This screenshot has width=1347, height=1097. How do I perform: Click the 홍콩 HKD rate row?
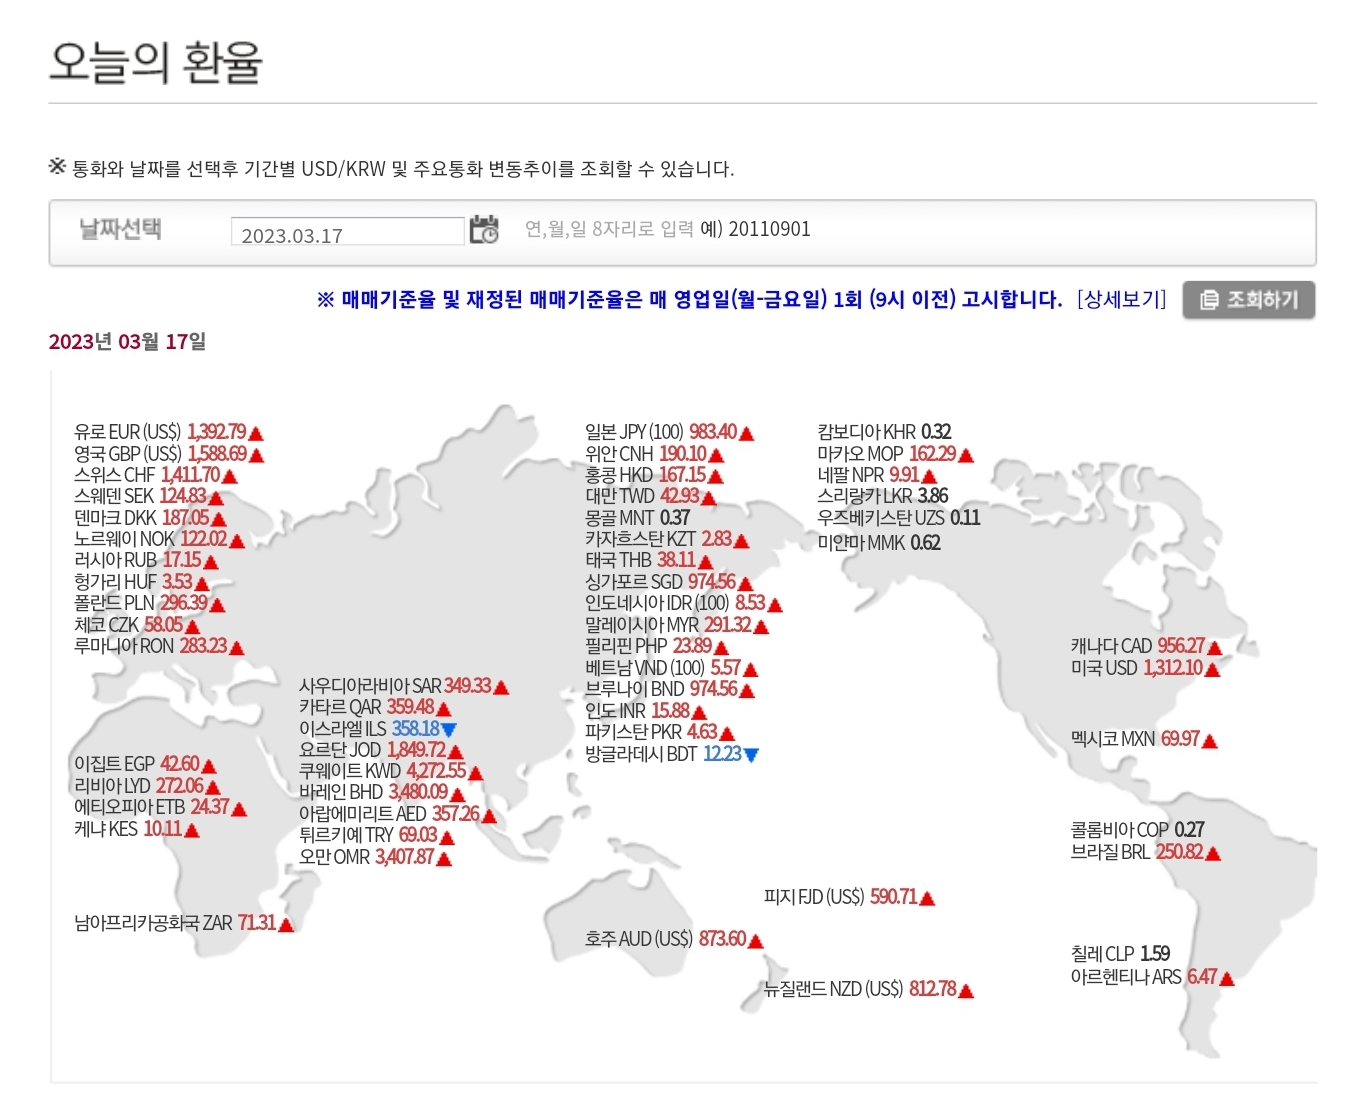click(654, 475)
